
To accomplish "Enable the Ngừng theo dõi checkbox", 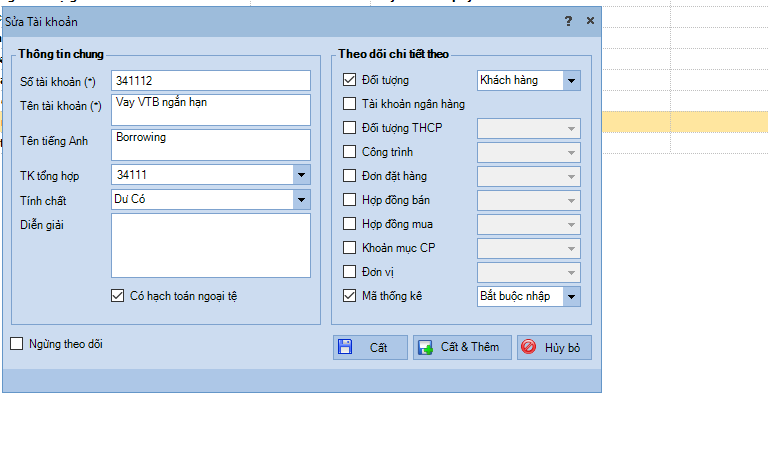I will 17,344.
